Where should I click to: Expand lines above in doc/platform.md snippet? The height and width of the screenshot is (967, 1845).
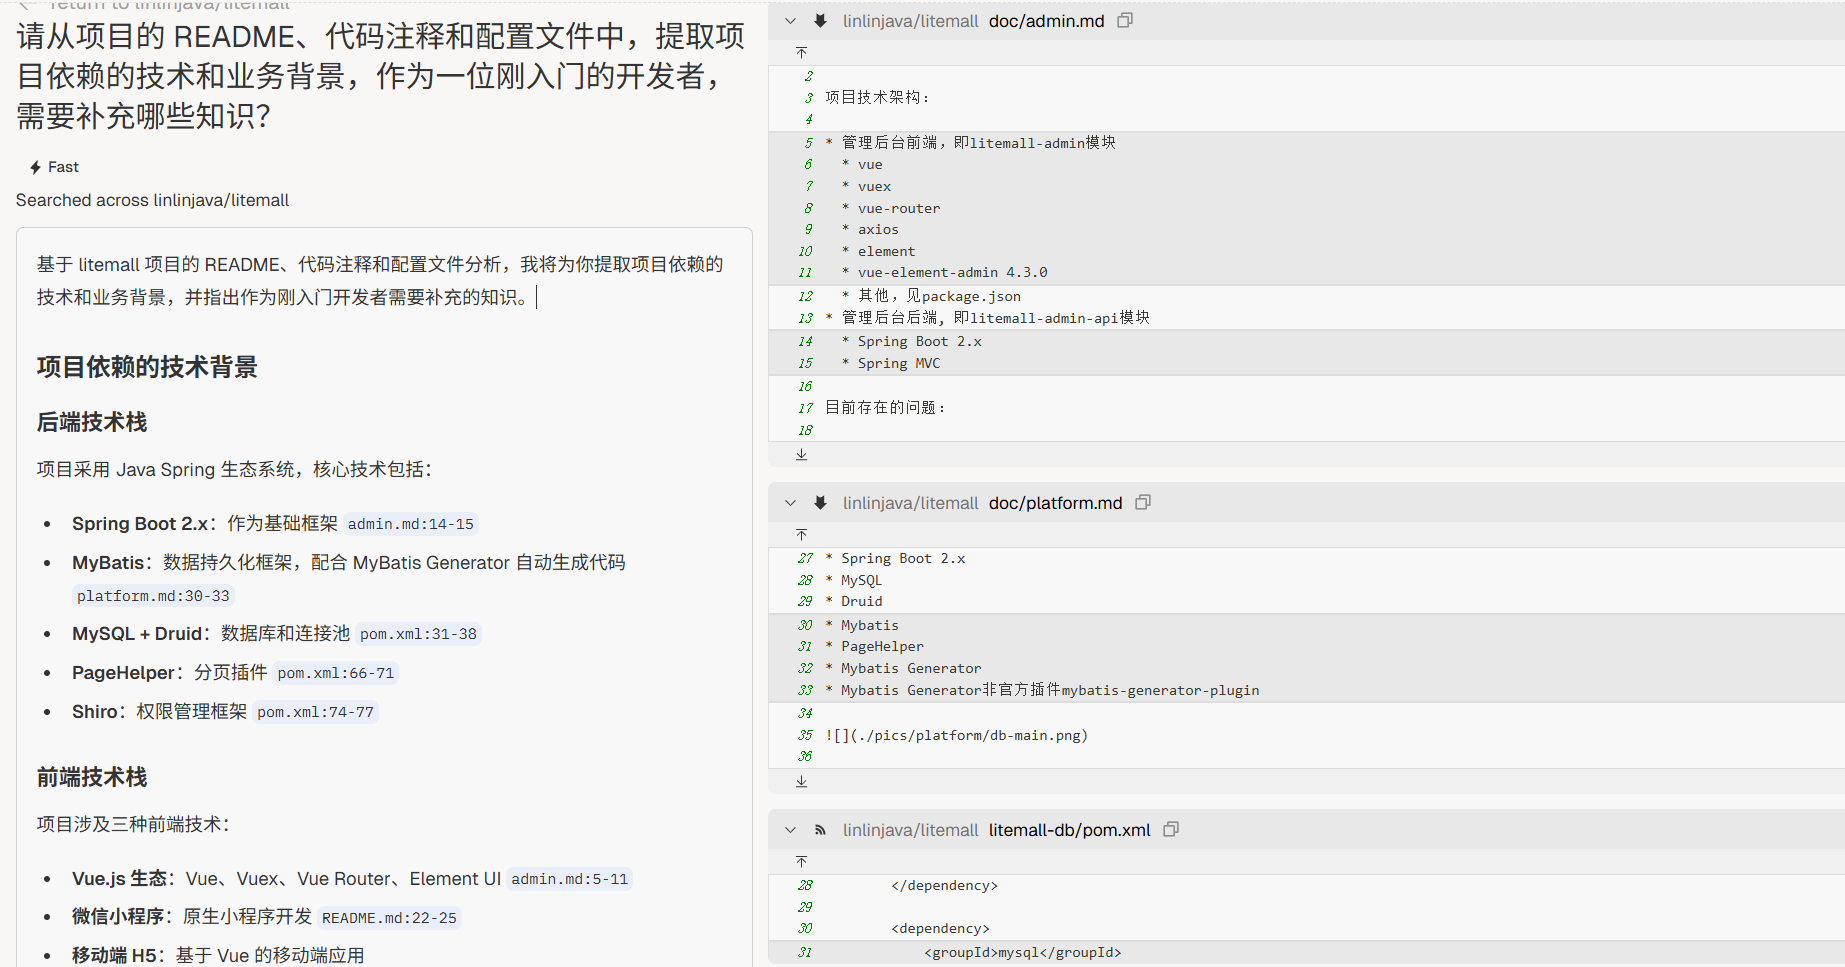801,534
